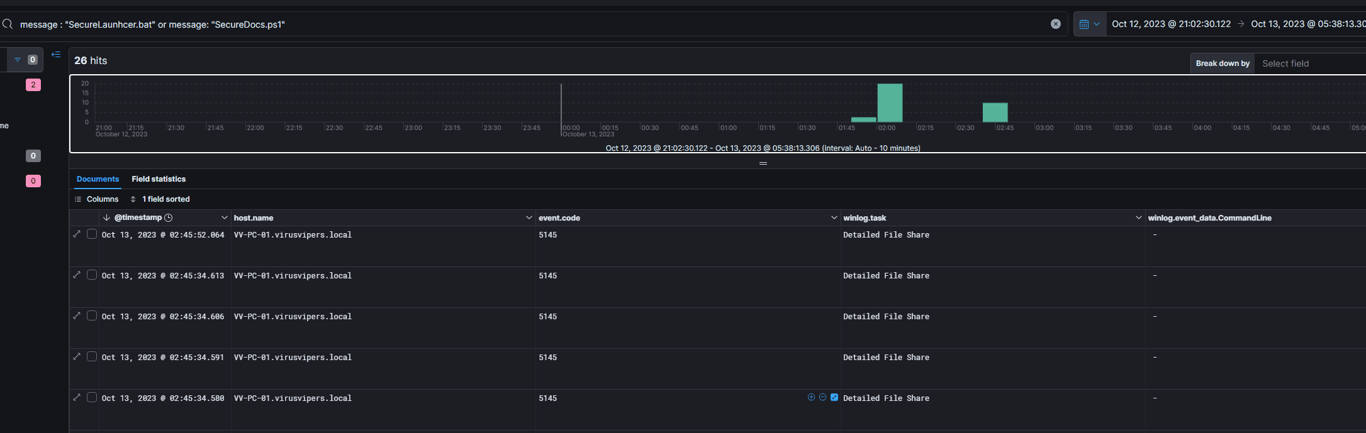Expand the first document row details
Screen dimensions: 1366x433
(77, 234)
